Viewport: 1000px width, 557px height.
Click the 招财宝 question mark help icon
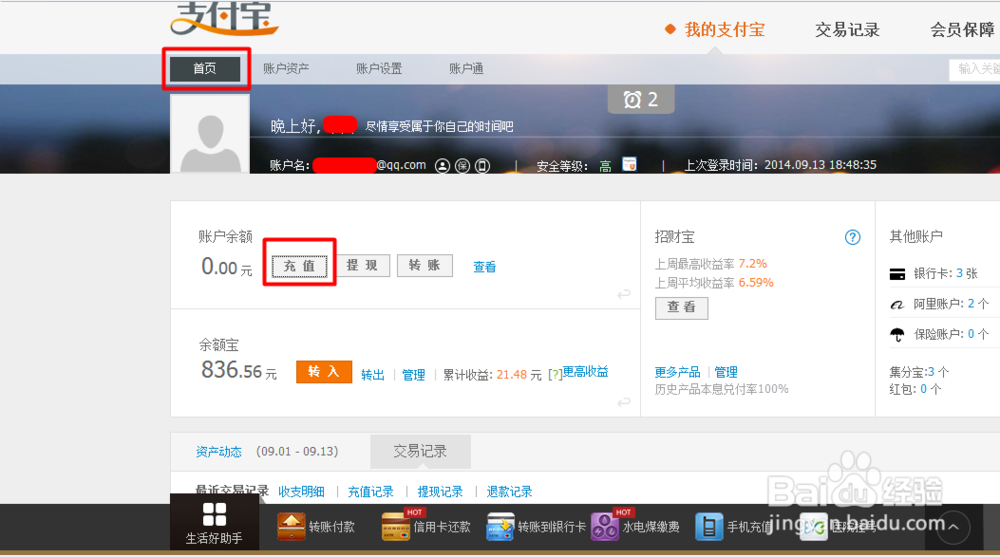[x=853, y=237]
